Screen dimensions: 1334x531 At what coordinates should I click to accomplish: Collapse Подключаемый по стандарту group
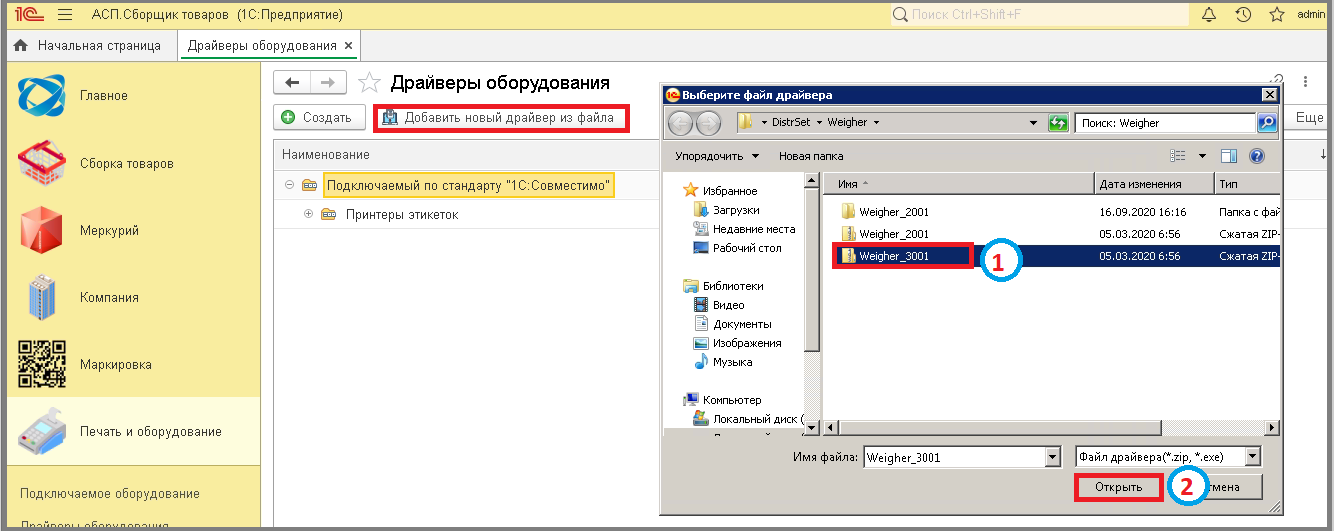point(289,185)
